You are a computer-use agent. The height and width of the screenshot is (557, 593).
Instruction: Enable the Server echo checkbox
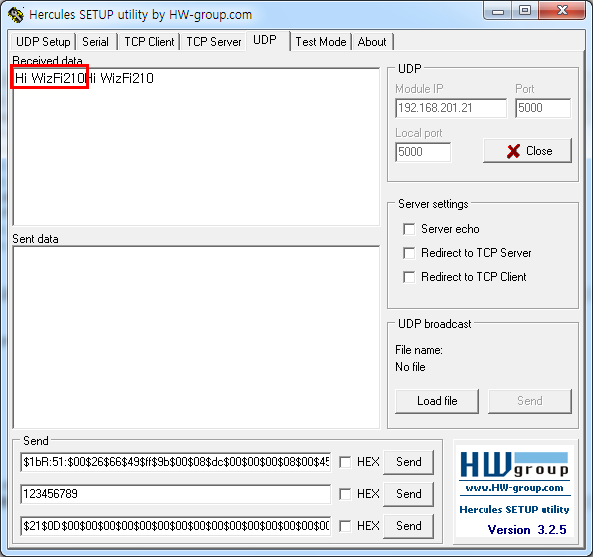pyautogui.click(x=409, y=229)
